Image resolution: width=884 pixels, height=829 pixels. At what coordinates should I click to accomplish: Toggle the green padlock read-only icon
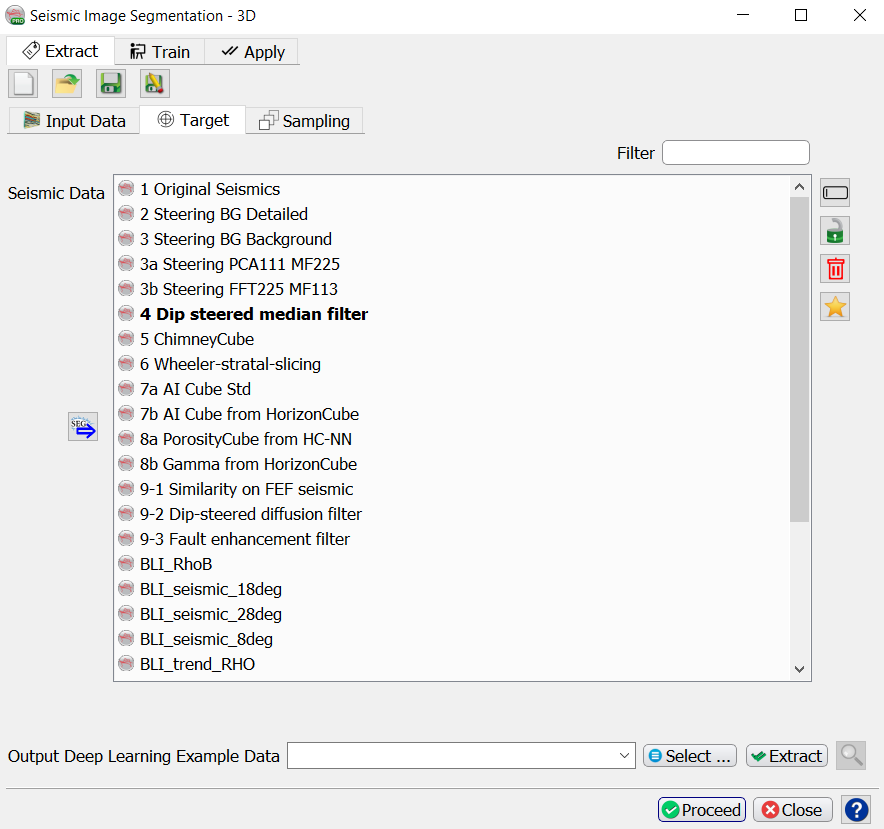tap(835, 230)
